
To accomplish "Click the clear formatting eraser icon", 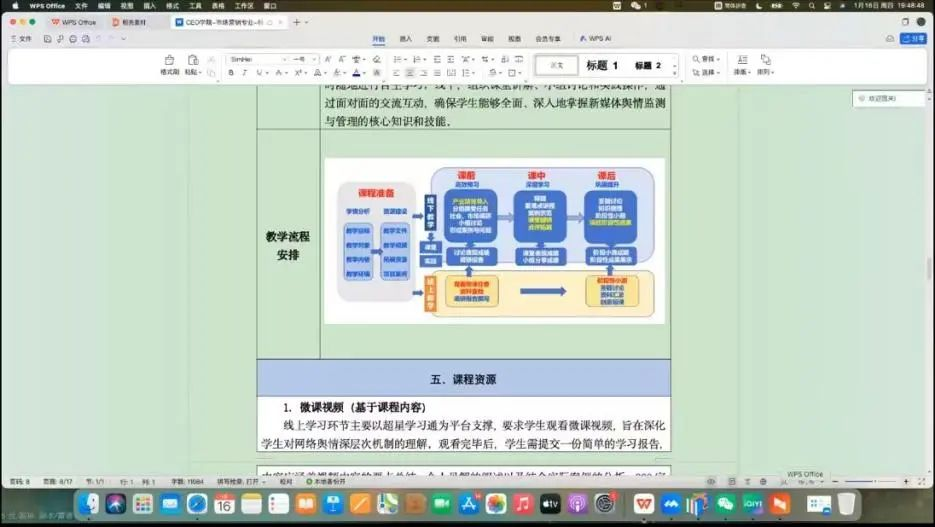I will point(376,60).
